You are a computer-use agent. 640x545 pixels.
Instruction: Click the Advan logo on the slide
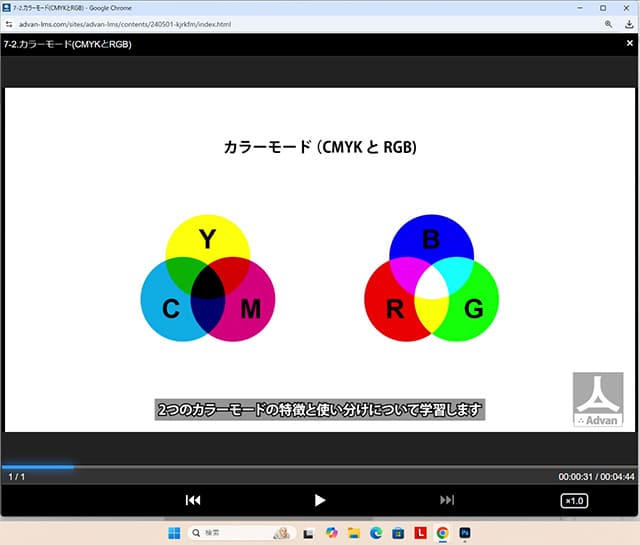(598, 400)
